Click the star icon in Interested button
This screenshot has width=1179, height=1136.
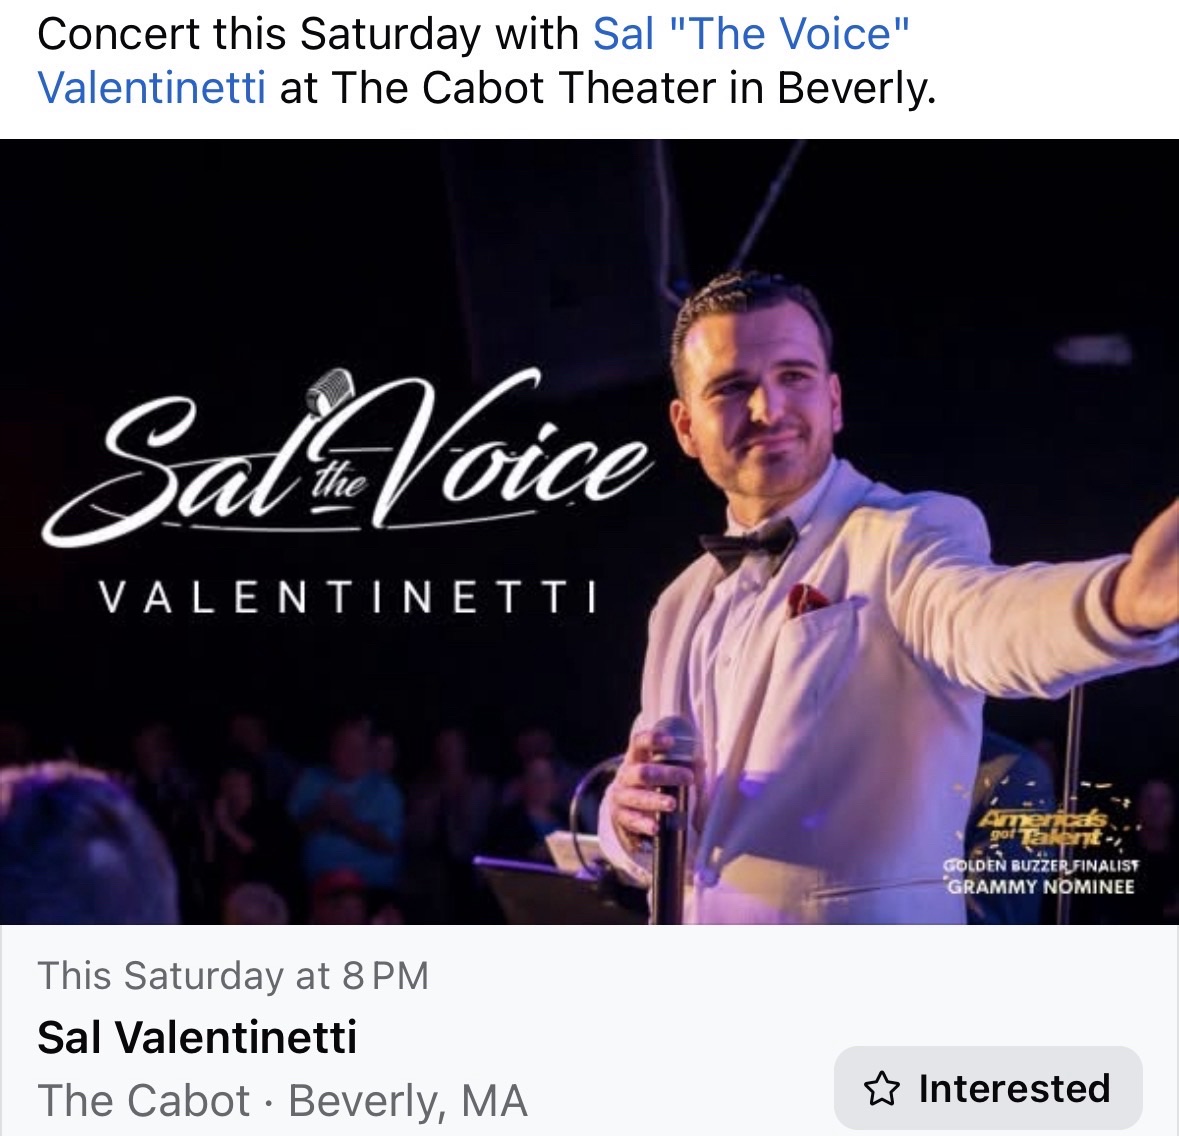(881, 1088)
